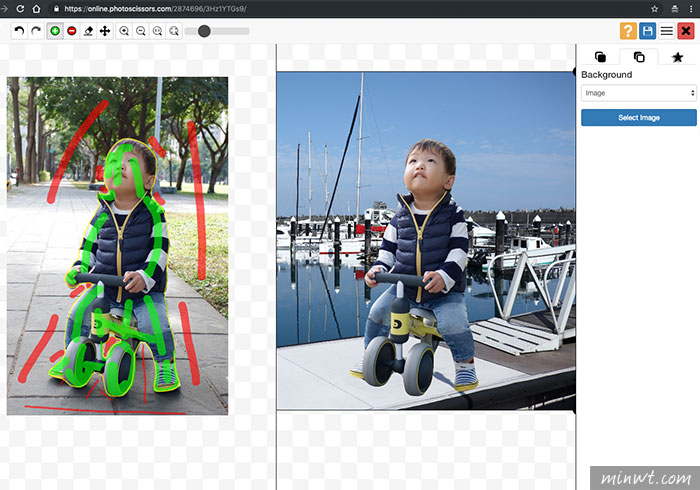
Task: Select the green foreground marker tool
Action: (x=55, y=31)
